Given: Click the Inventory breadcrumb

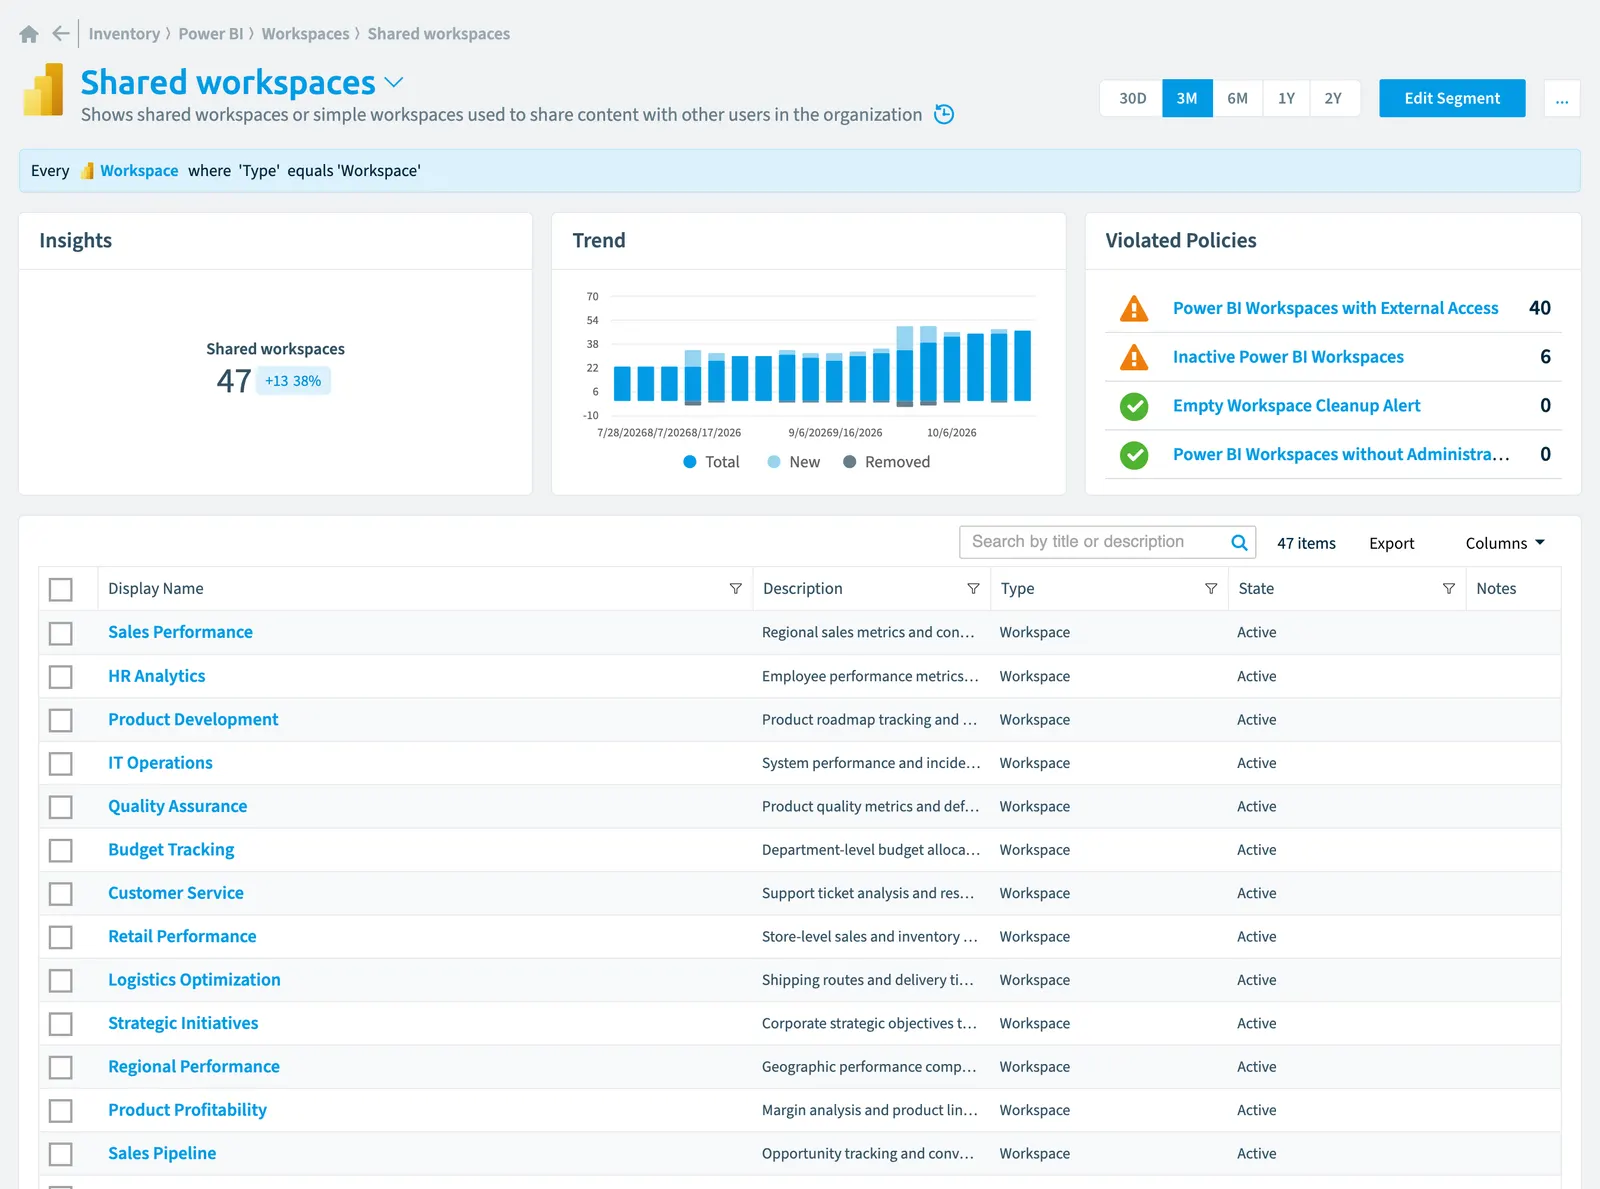Looking at the screenshot, I should click(124, 34).
